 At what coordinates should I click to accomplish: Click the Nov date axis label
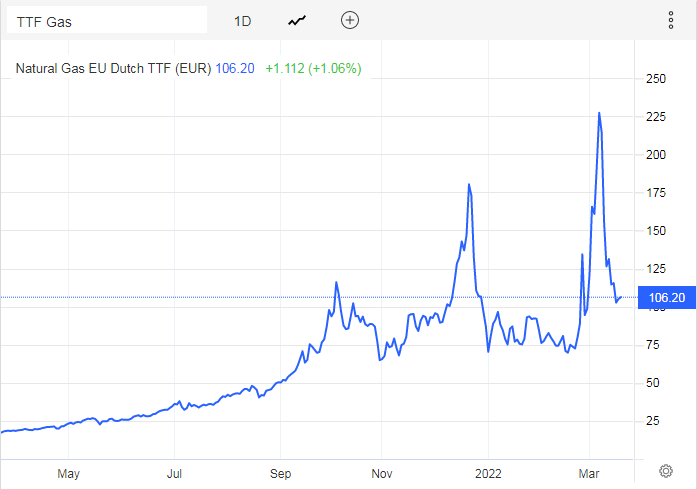382,474
